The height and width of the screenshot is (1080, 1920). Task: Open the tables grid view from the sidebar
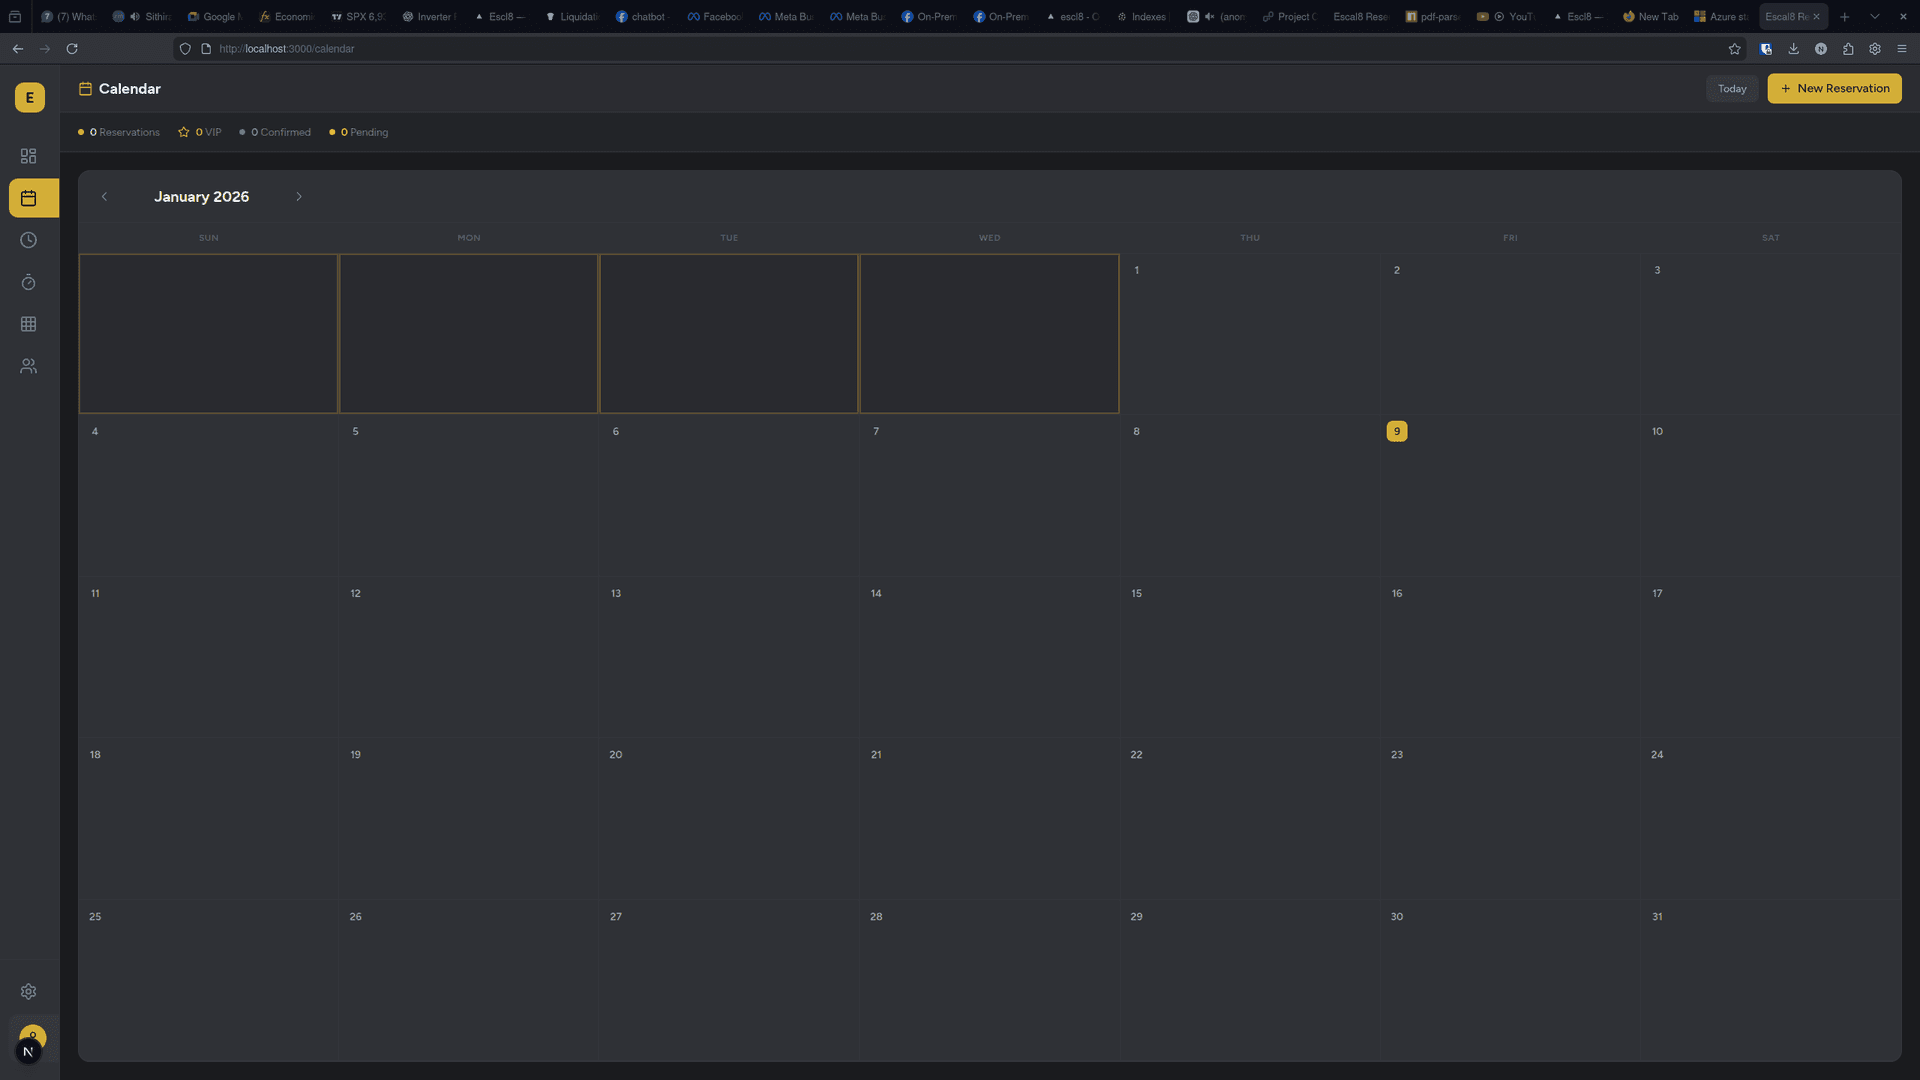pyautogui.click(x=28, y=324)
